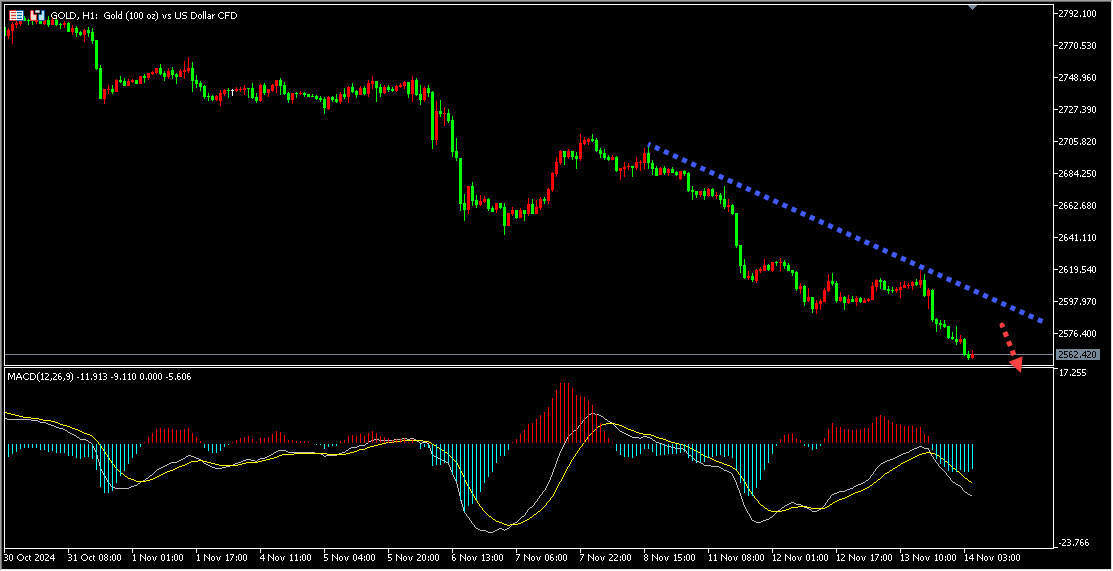Click the chart shift triangle marker
1113x571 pixels.
[x=972, y=7]
